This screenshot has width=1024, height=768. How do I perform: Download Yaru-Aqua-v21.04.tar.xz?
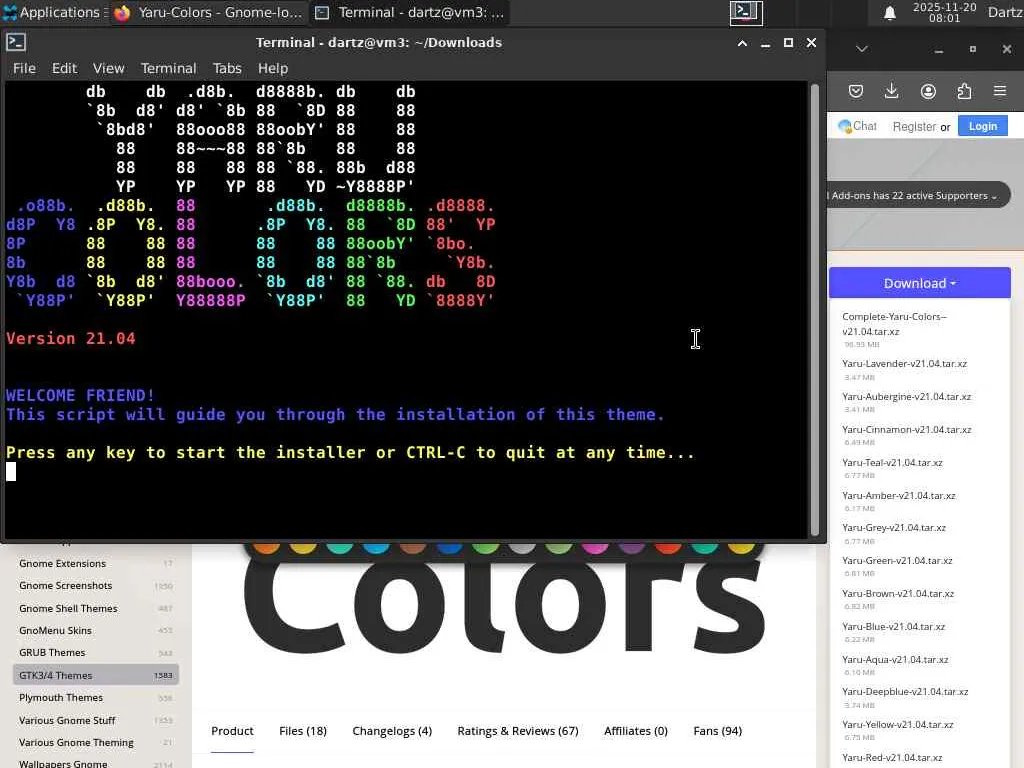[895, 660]
